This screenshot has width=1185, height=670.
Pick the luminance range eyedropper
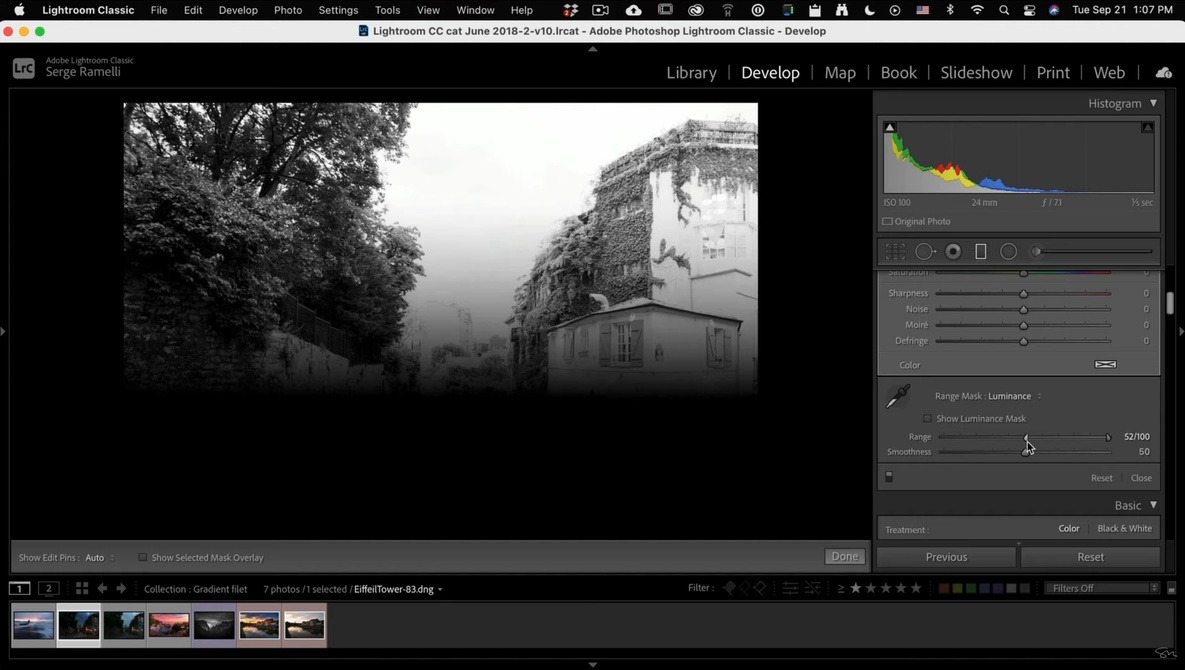click(898, 396)
